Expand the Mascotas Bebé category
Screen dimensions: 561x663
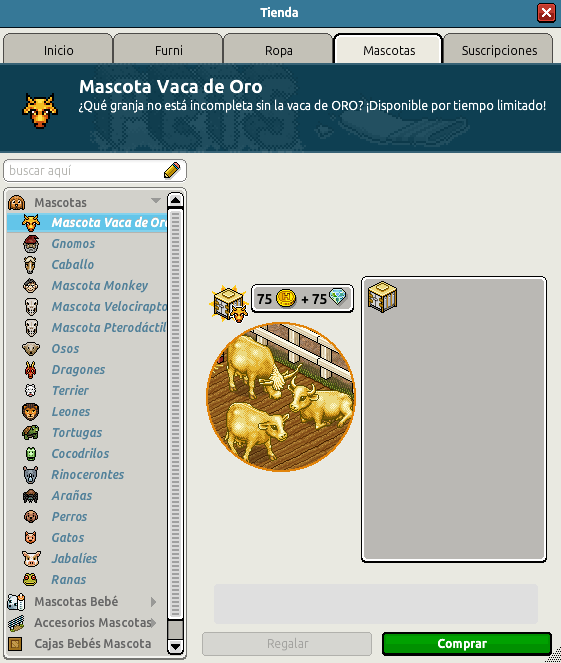[x=153, y=602]
